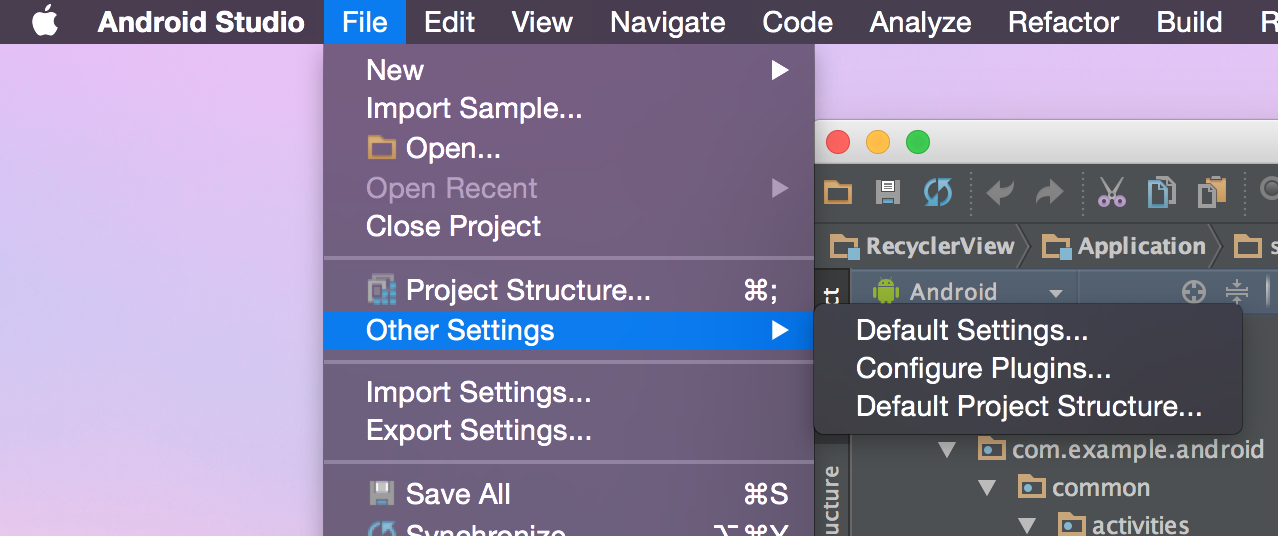The image size is (1278, 536).
Task: Click the Collapse All icon in Project panel
Action: pos(1237,292)
